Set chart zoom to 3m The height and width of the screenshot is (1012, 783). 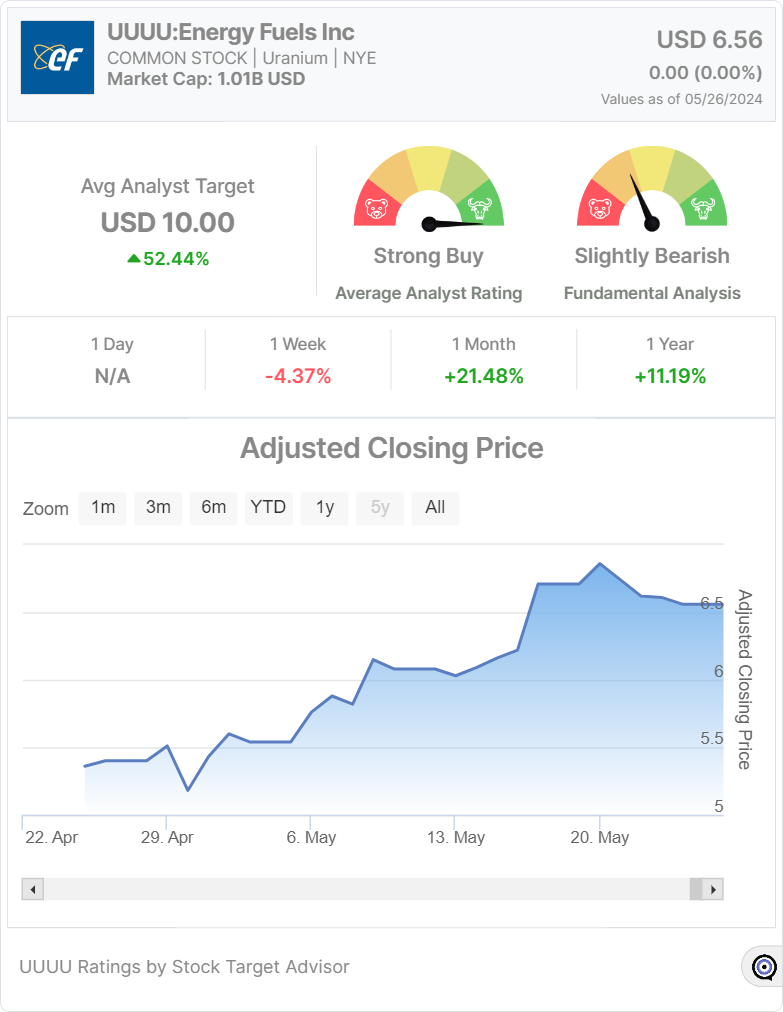(x=158, y=507)
